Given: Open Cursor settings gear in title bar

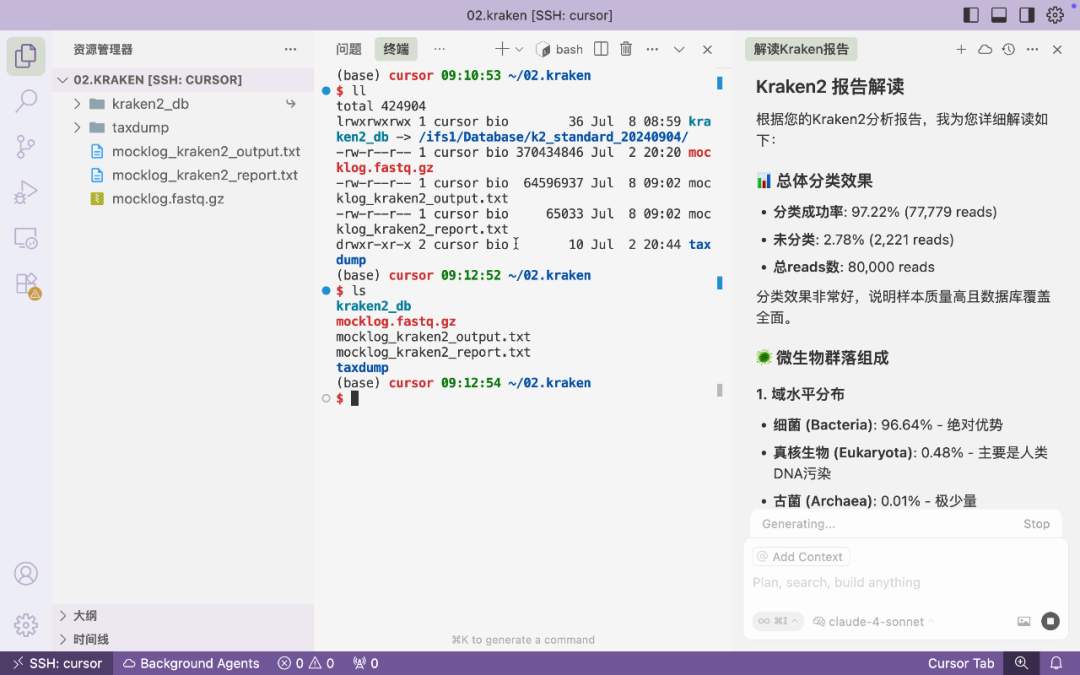Looking at the screenshot, I should coord(1055,15).
